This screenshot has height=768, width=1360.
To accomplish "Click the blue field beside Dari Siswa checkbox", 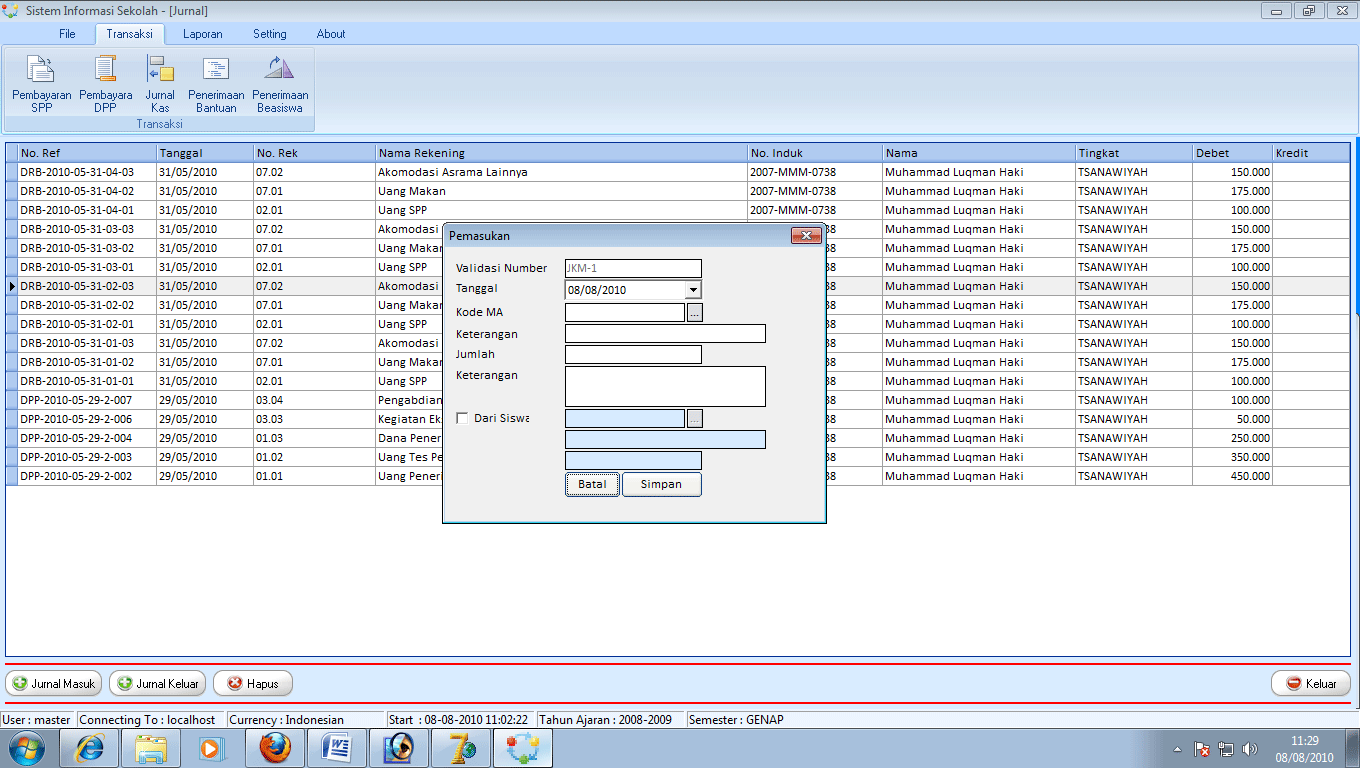I will click(x=625, y=418).
